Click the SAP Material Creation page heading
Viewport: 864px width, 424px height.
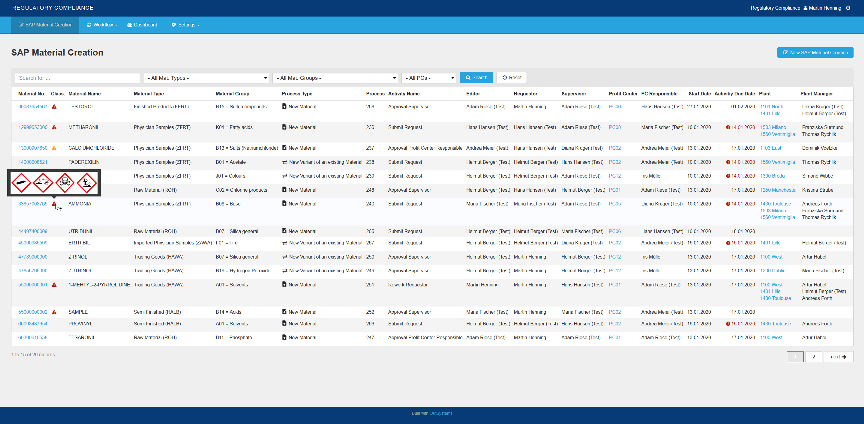coord(57,53)
